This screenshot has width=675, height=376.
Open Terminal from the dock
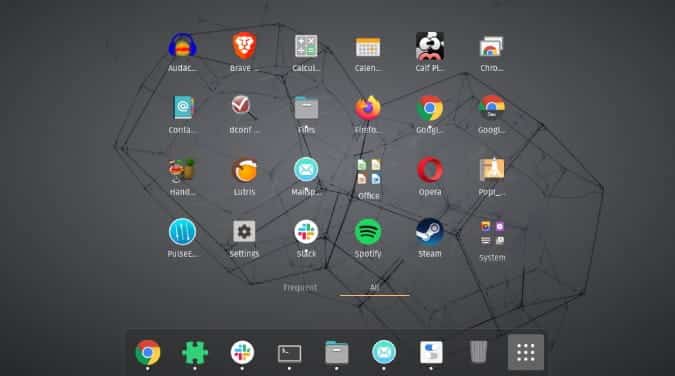(289, 353)
